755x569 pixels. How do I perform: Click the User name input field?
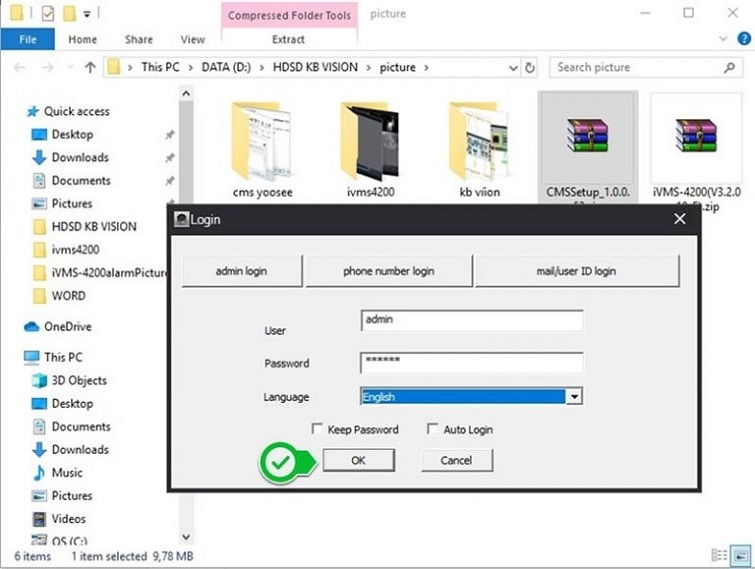click(471, 320)
